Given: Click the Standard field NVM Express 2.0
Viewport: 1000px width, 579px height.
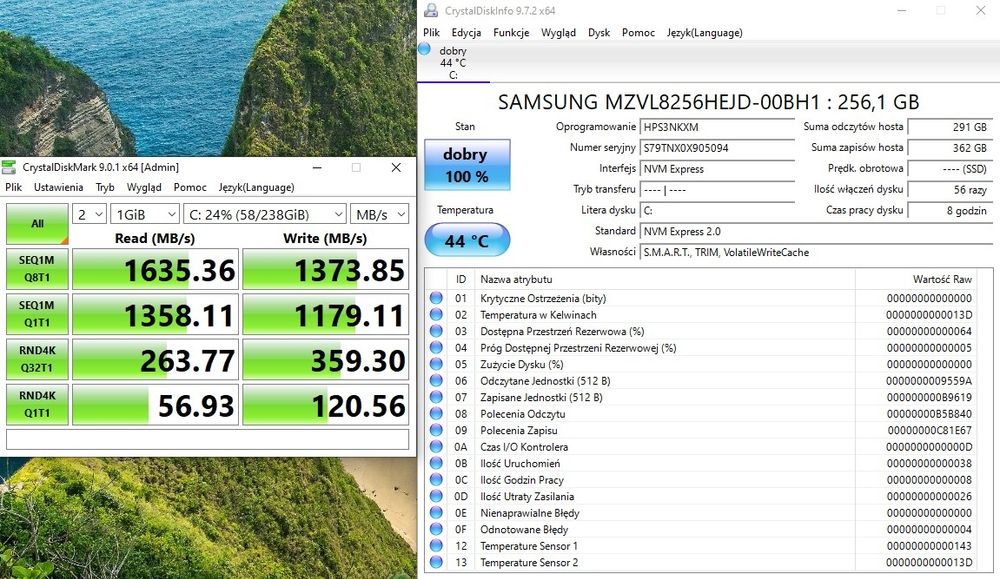Looking at the screenshot, I should pyautogui.click(x=817, y=231).
